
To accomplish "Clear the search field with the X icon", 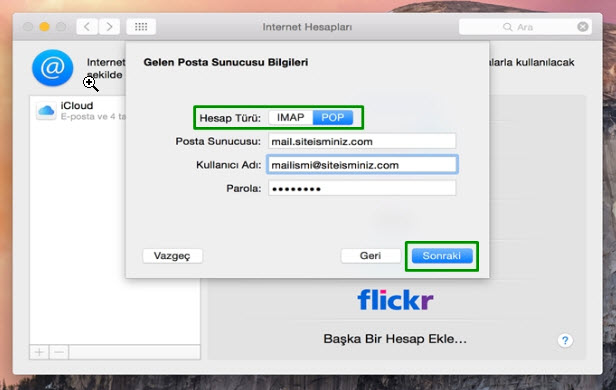I will 583,27.
